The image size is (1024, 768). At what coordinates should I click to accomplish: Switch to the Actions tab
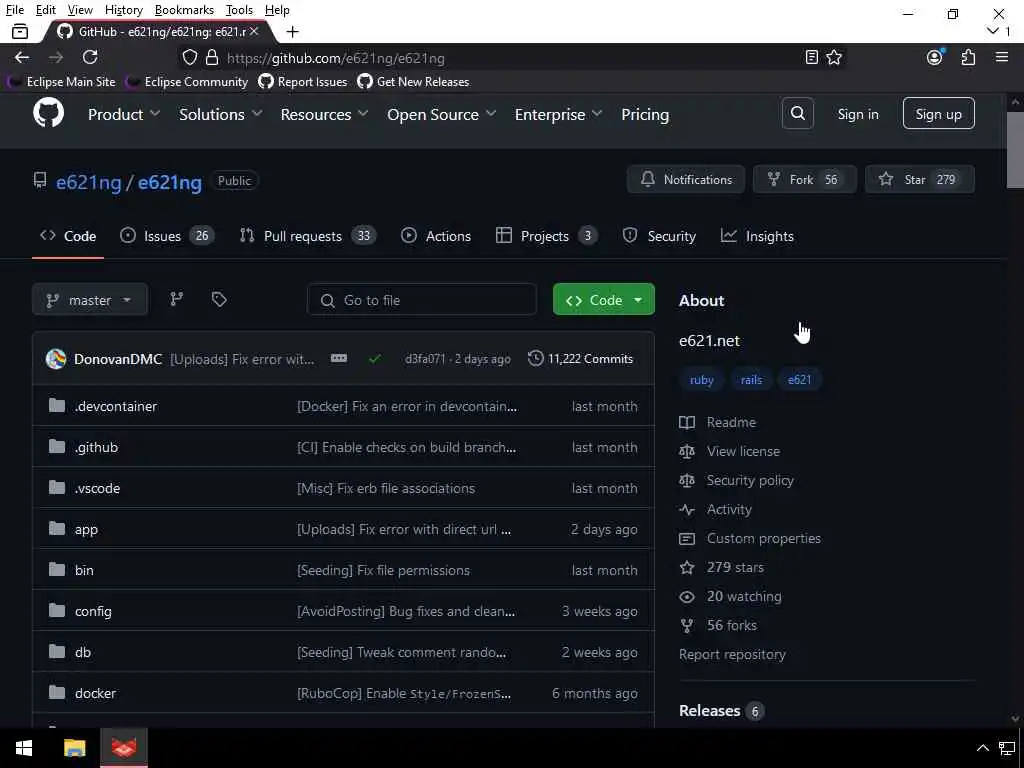tap(436, 236)
